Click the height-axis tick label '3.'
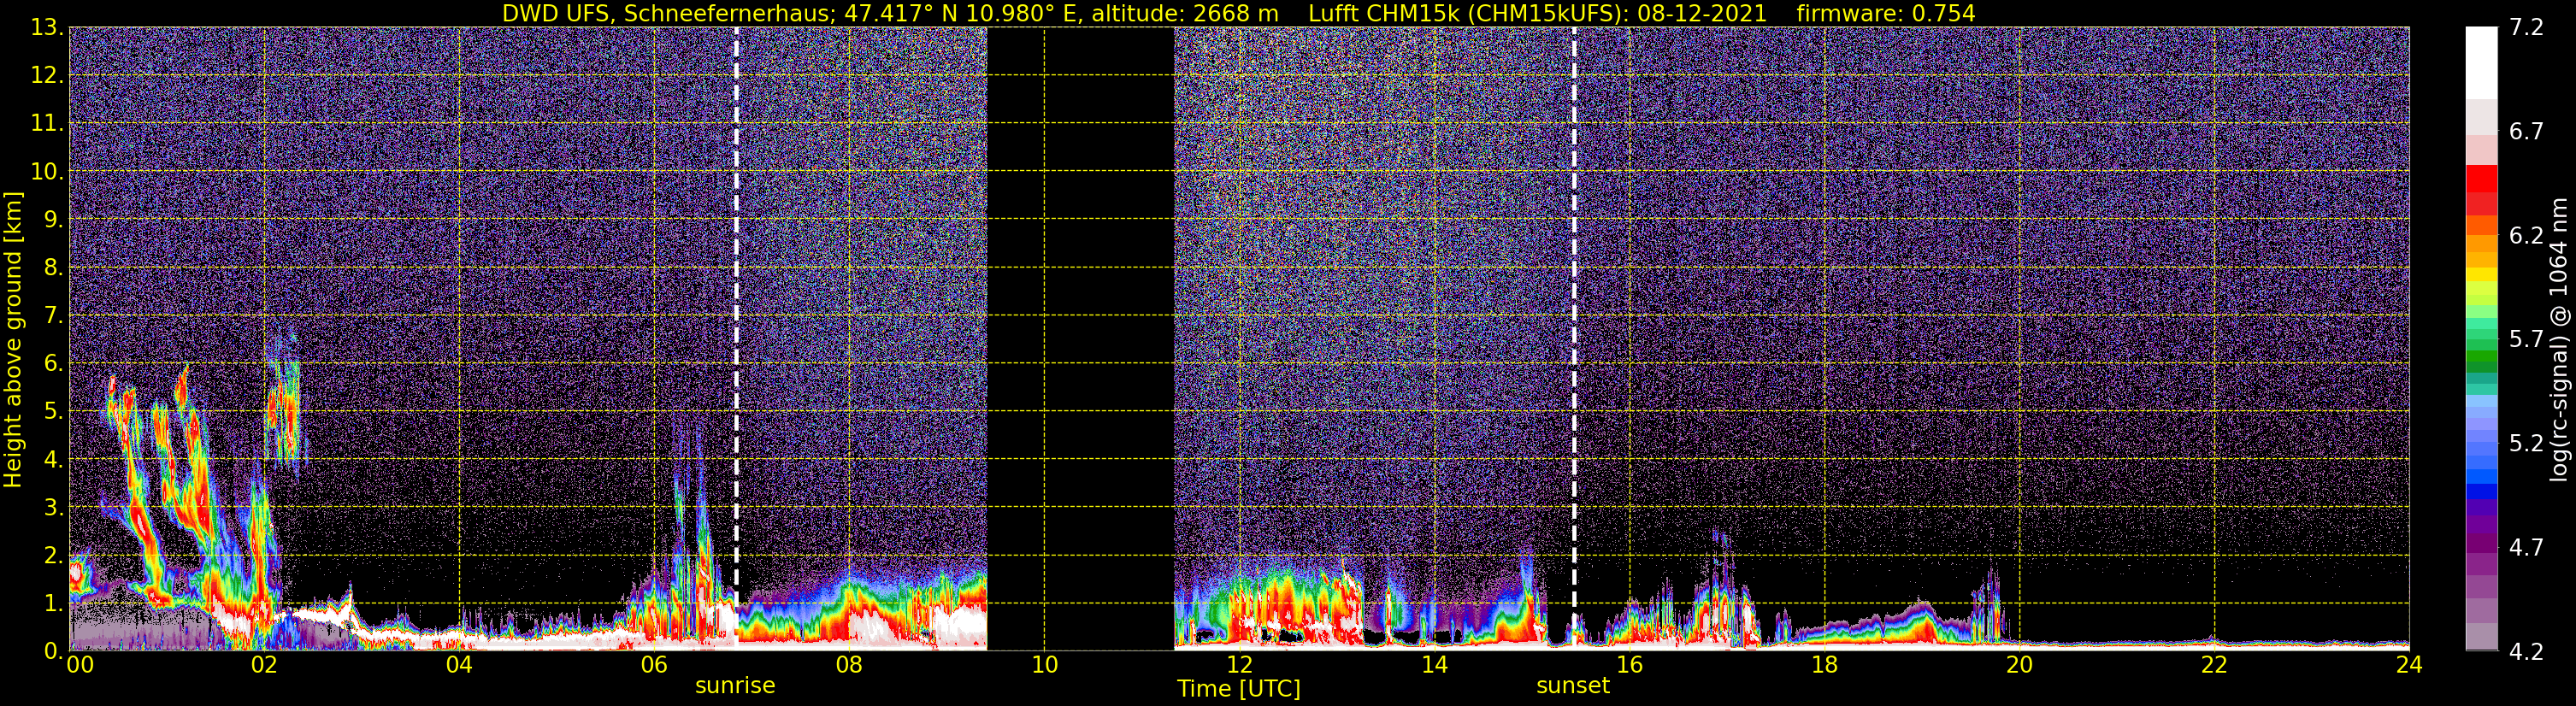The width and height of the screenshot is (2576, 706). 53,508
